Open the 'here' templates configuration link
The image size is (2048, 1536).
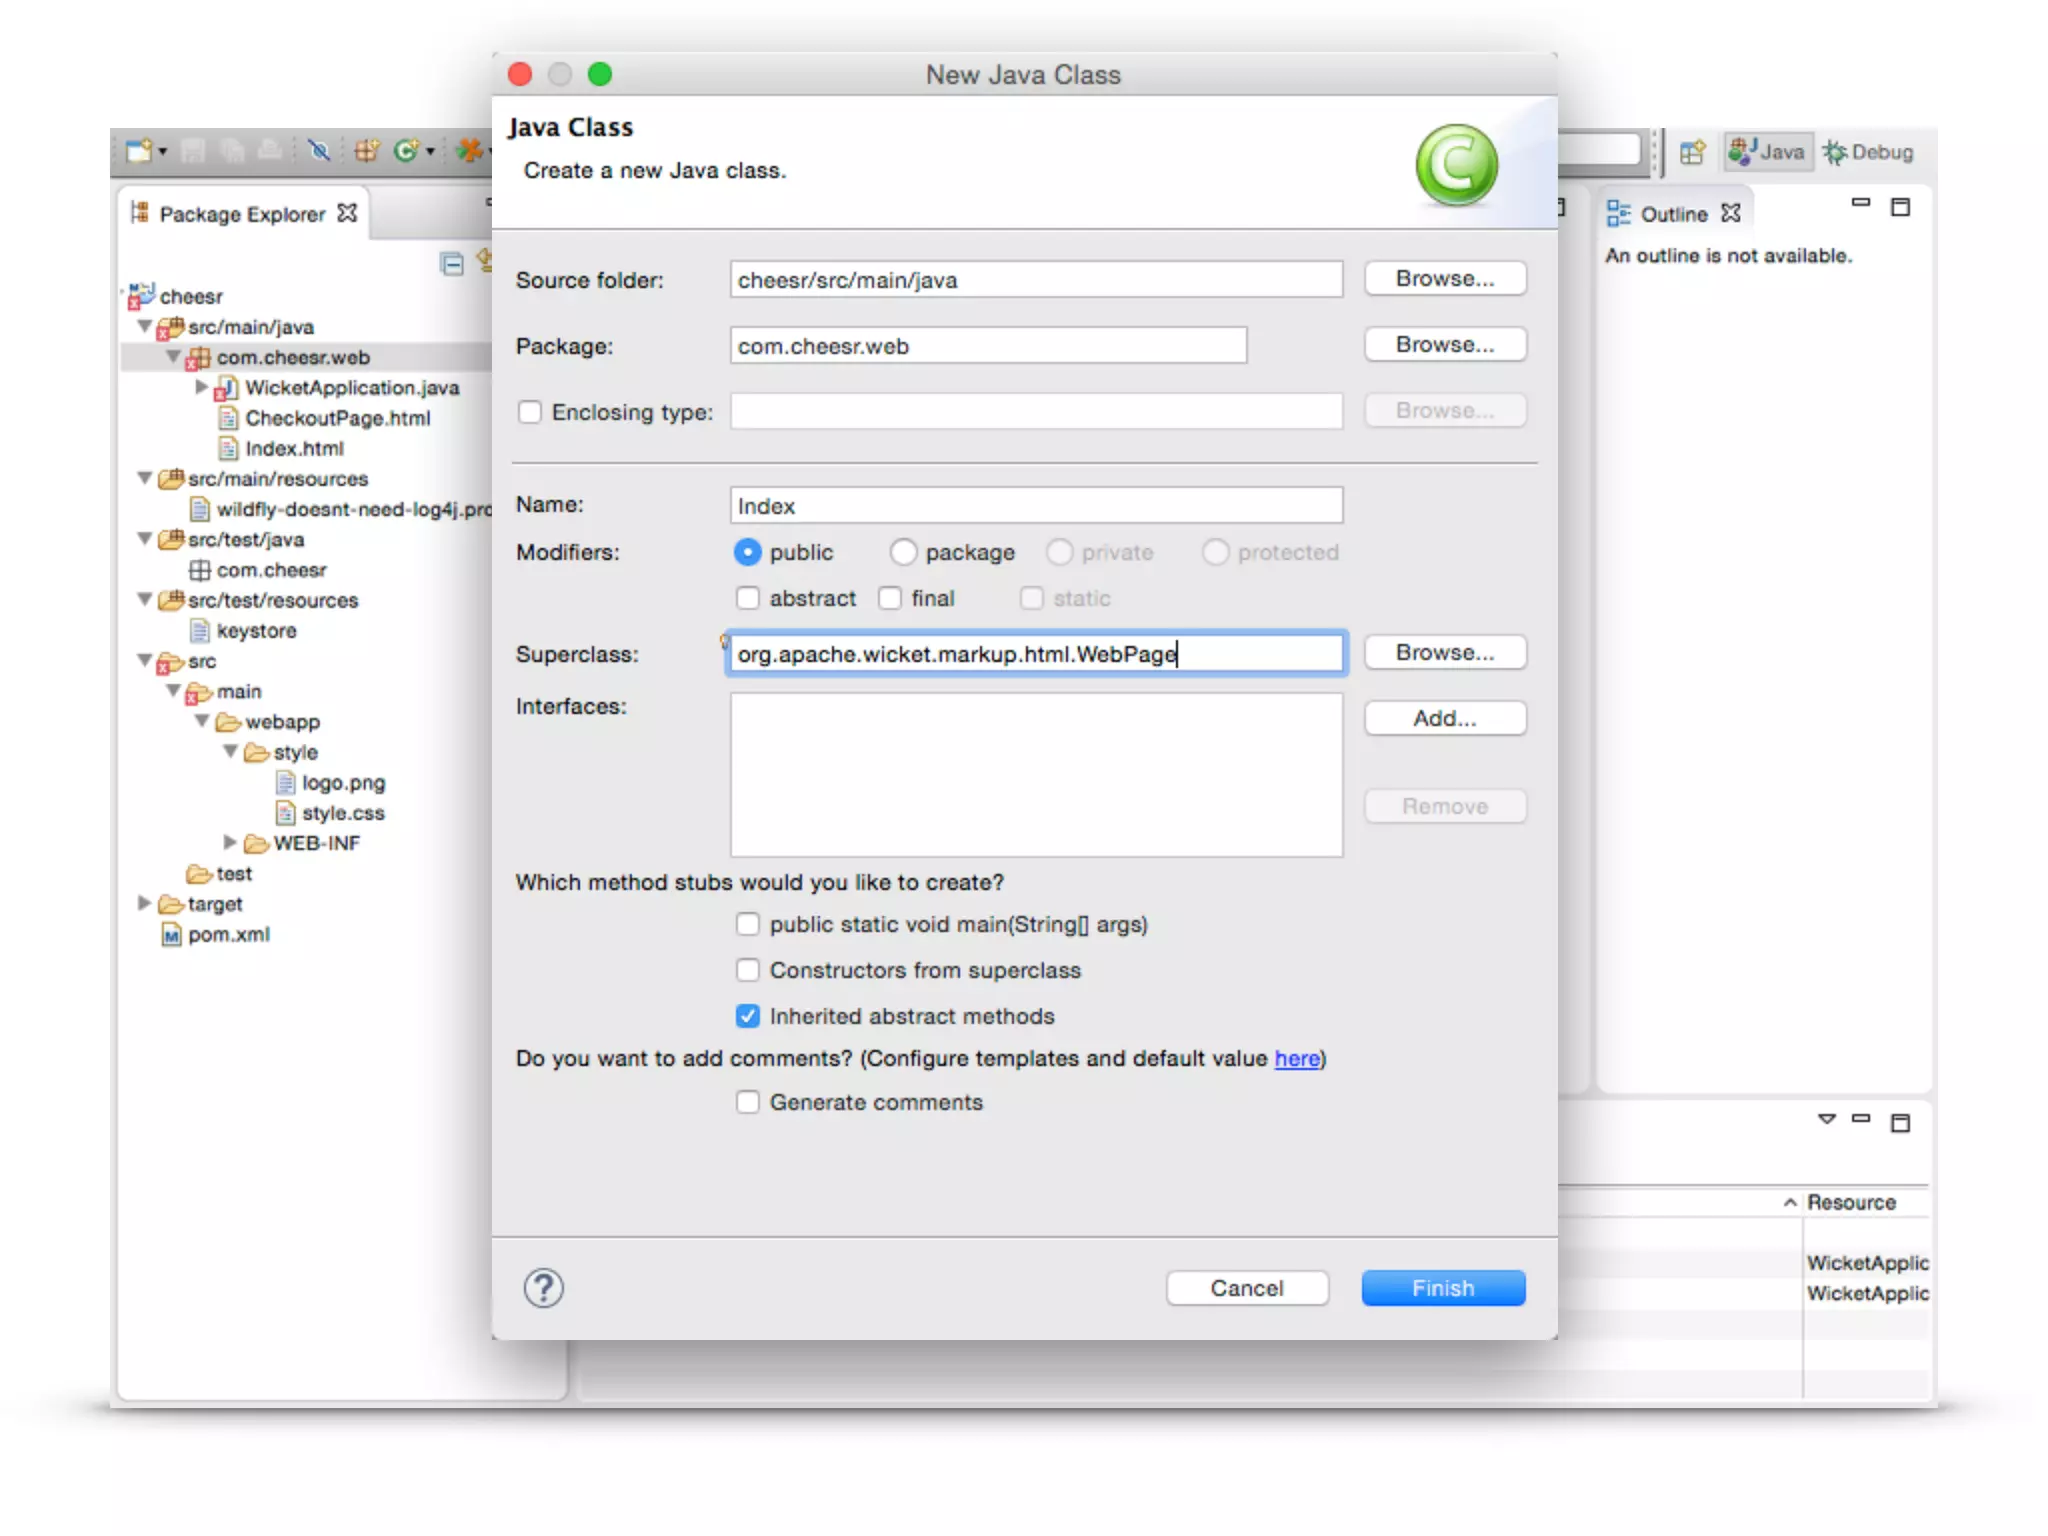[x=1296, y=1058]
